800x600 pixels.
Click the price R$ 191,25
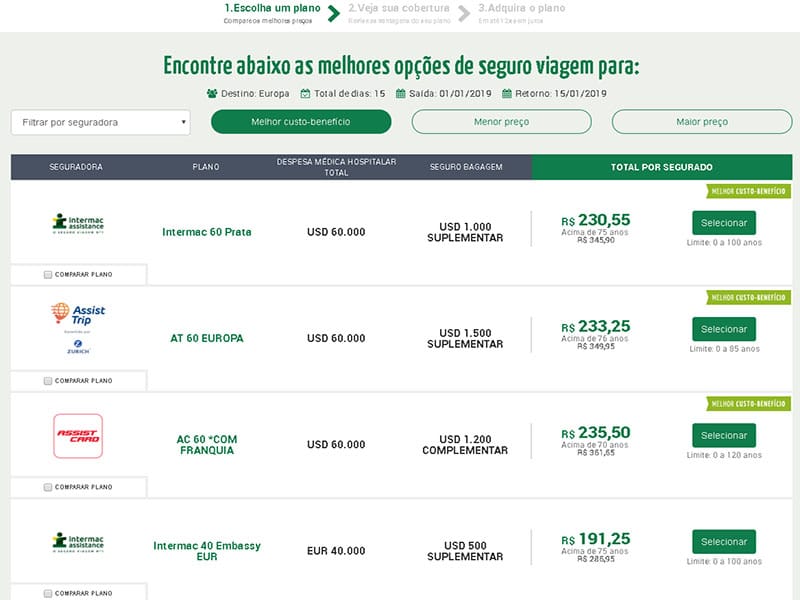tap(595, 539)
